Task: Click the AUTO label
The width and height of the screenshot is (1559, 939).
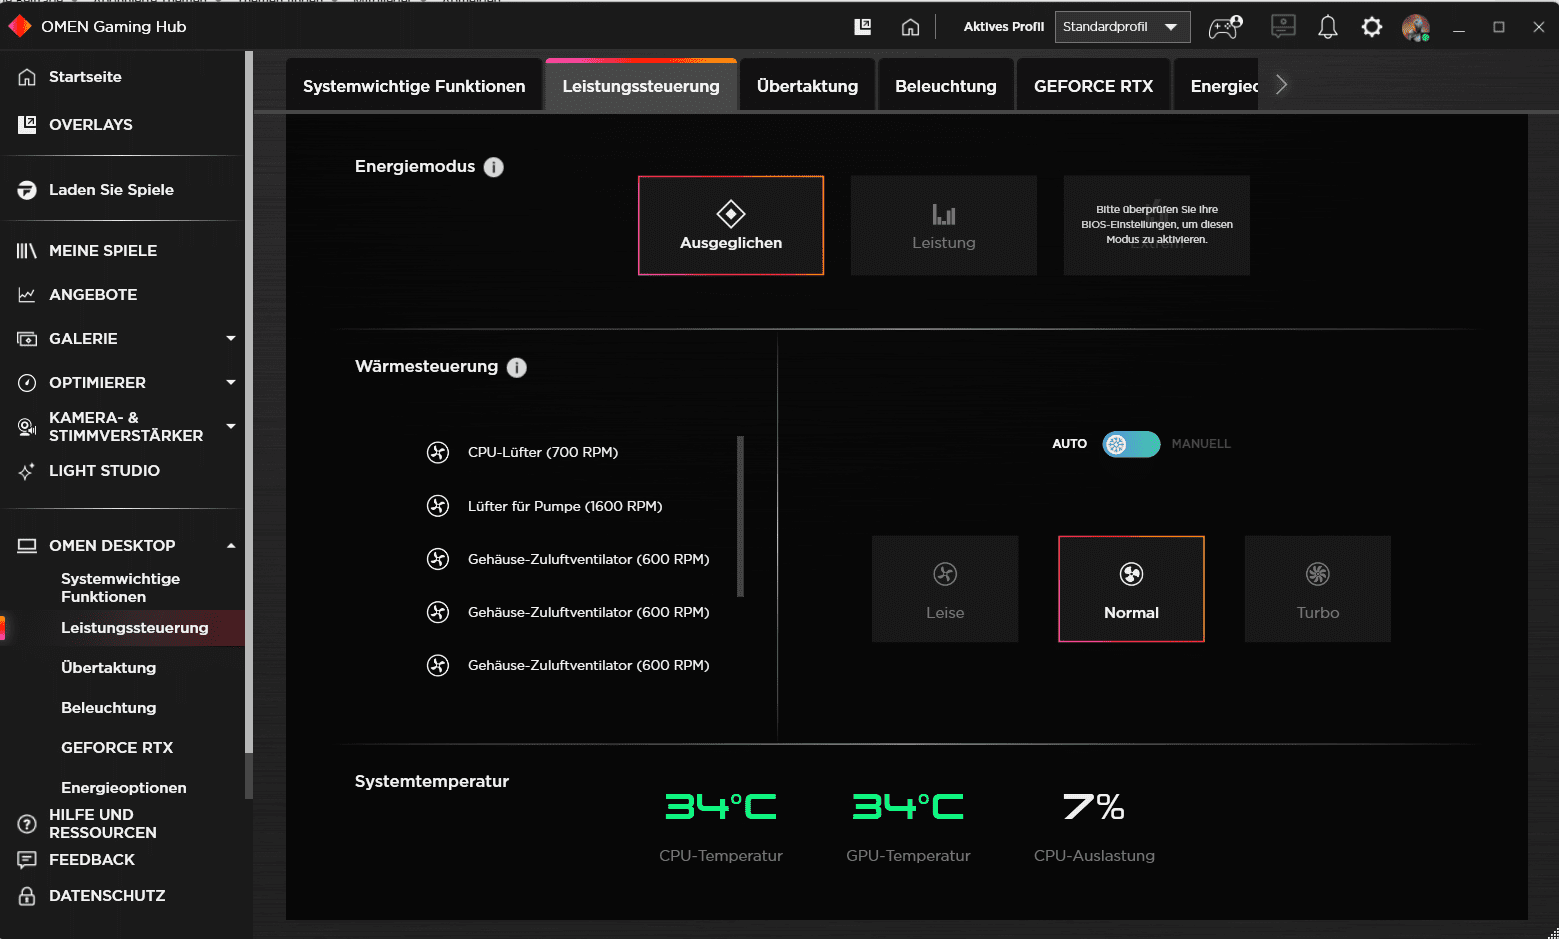Action: [1069, 444]
